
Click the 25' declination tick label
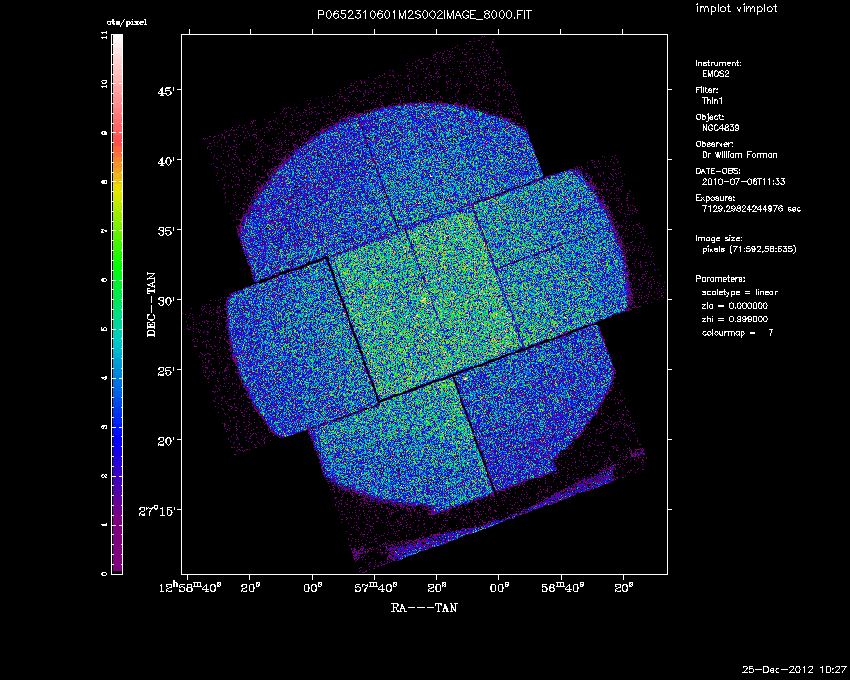click(x=166, y=371)
